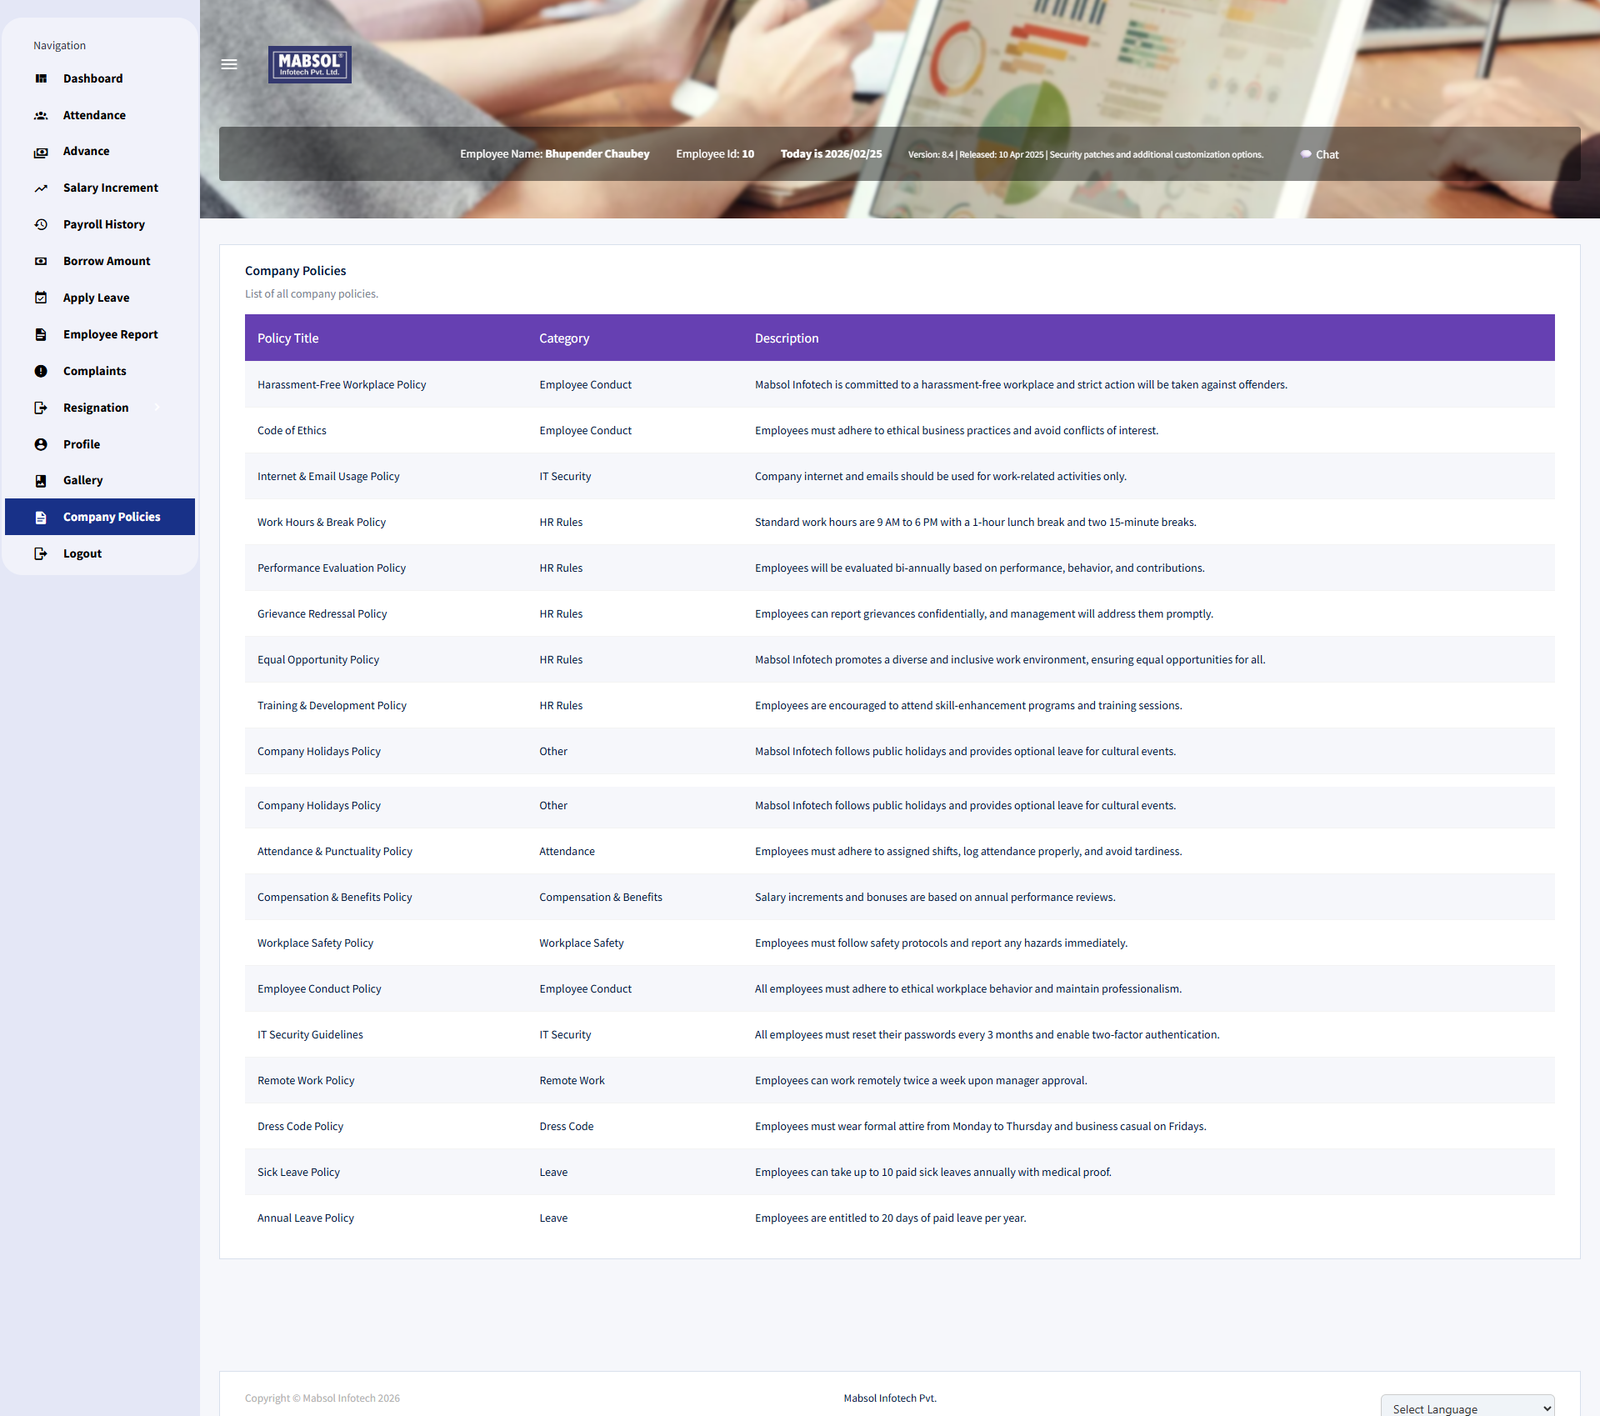Image resolution: width=1600 pixels, height=1416 pixels.
Task: Go to Borrow Amount menu item
Action: pyautogui.click(x=106, y=261)
